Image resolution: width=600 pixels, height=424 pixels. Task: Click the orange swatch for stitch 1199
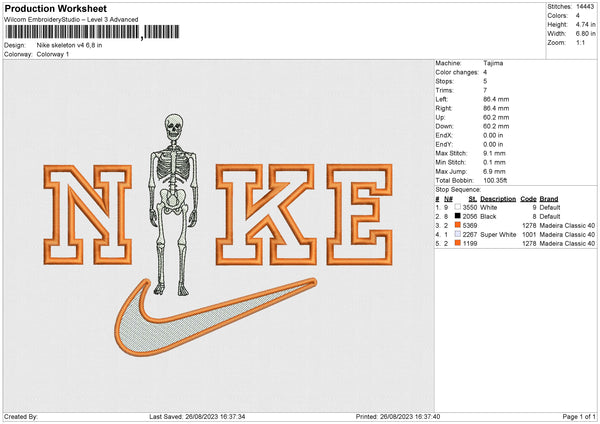(x=457, y=243)
